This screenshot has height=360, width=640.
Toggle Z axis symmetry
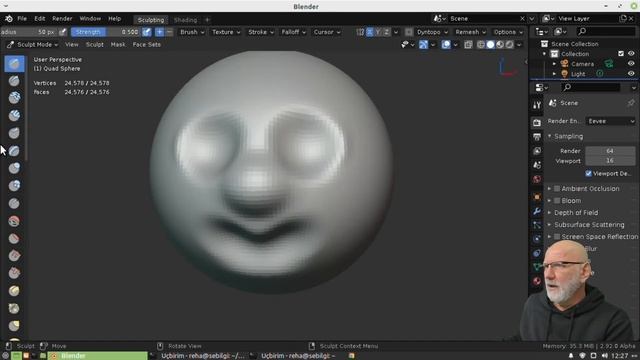click(x=386, y=32)
